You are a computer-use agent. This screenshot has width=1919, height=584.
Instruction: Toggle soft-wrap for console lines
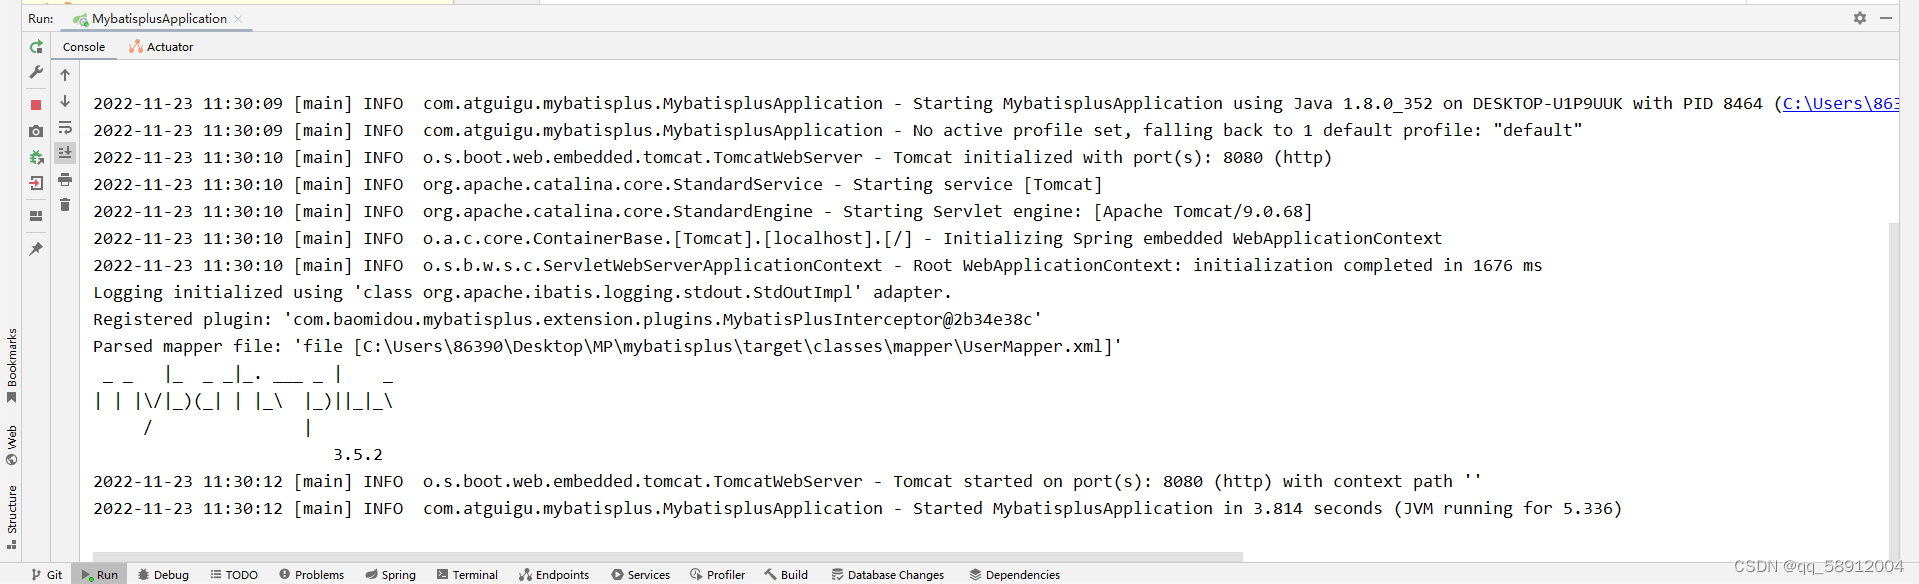pyautogui.click(x=65, y=128)
